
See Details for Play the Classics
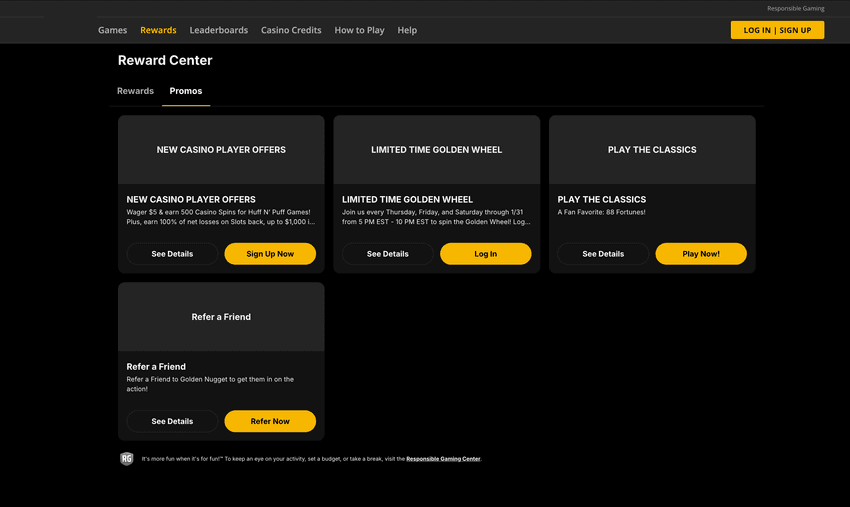(603, 254)
